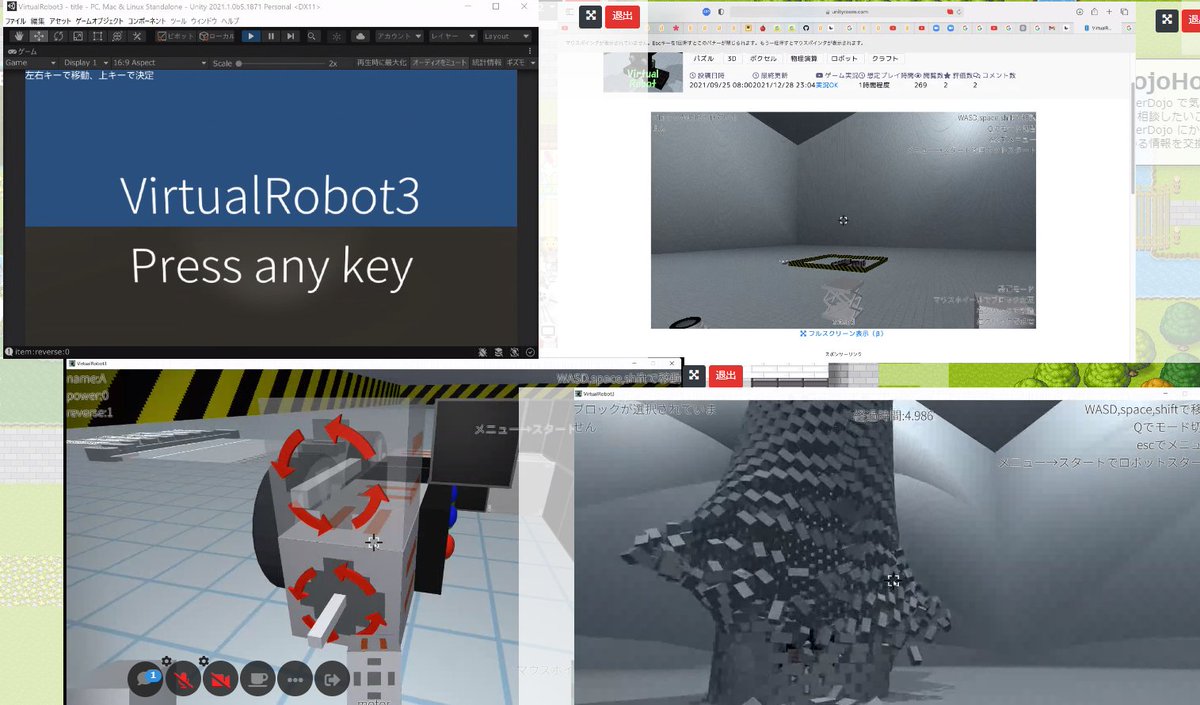Viewport: 1200px width, 705px height.
Task: Click the Unity collab sun-shaped icon
Action: coord(335,36)
